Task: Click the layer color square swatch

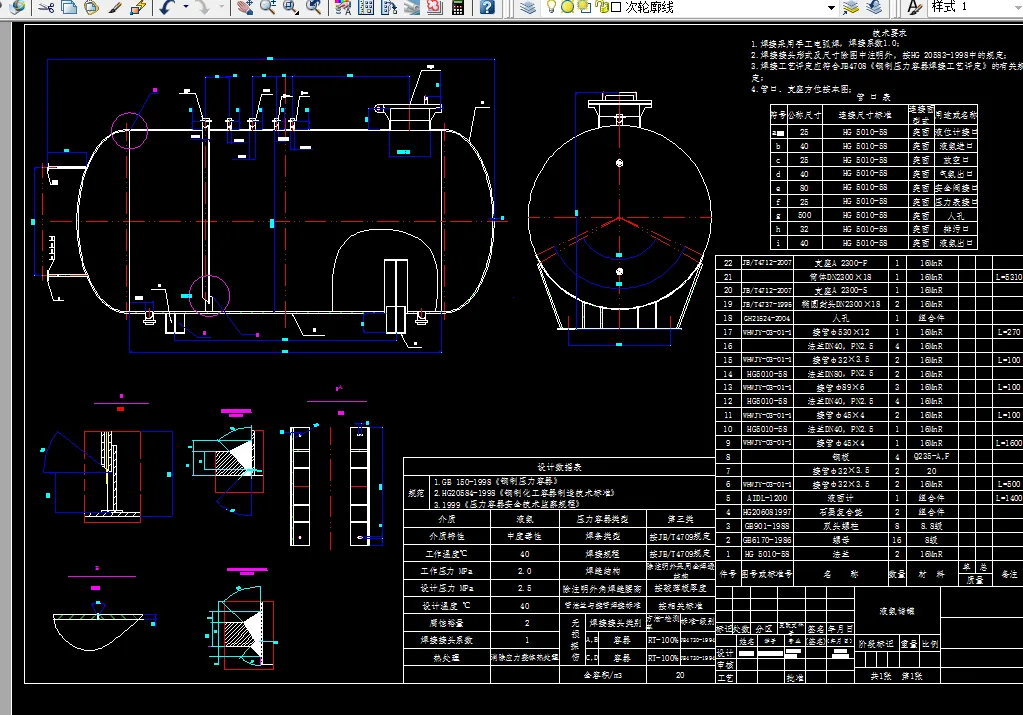Action: (x=616, y=7)
